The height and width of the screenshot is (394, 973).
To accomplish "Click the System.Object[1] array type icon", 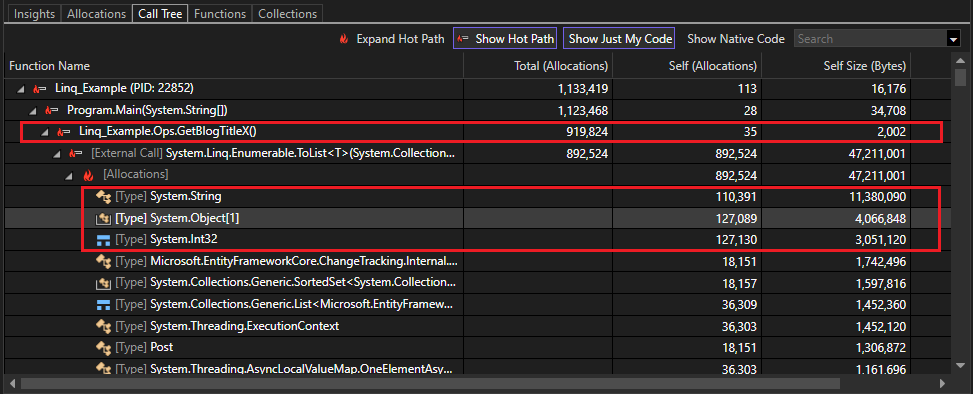I will coord(103,218).
